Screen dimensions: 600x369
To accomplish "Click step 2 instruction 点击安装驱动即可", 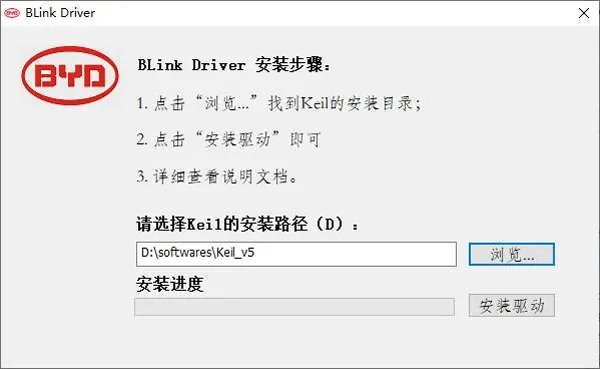I will click(228, 140).
